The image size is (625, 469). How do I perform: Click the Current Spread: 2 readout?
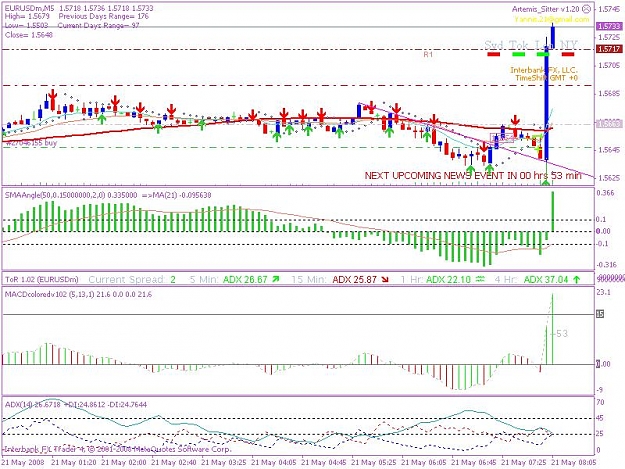point(132,280)
